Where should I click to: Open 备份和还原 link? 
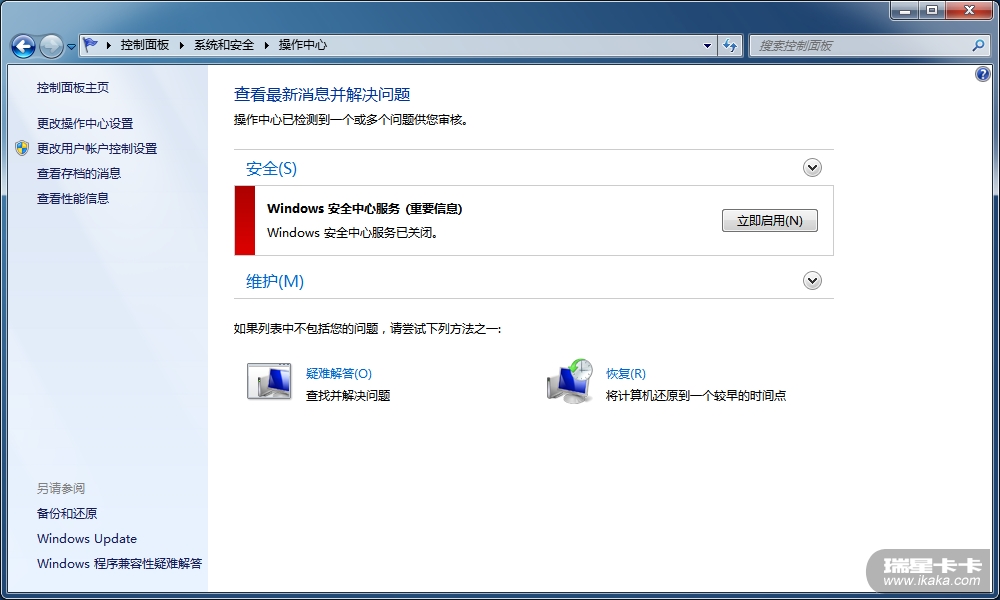tap(67, 513)
